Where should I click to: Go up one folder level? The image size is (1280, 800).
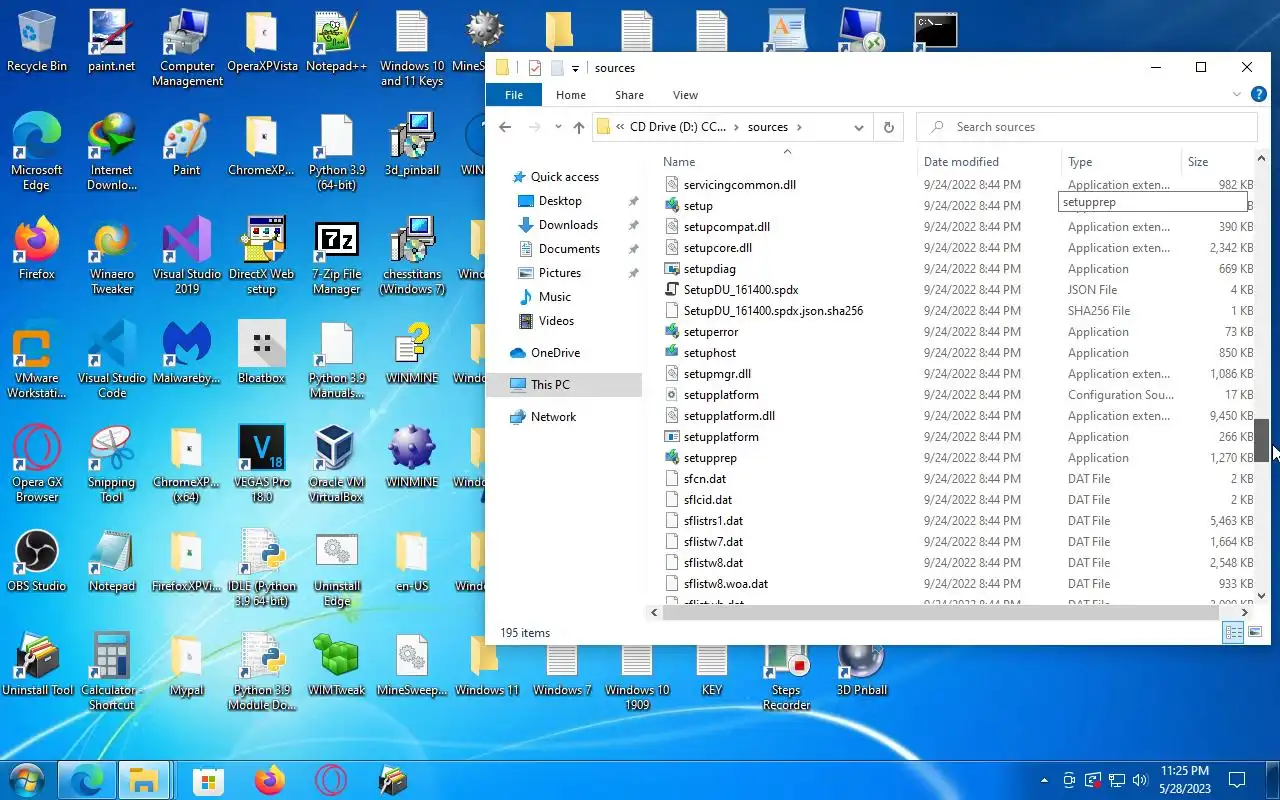(578, 127)
